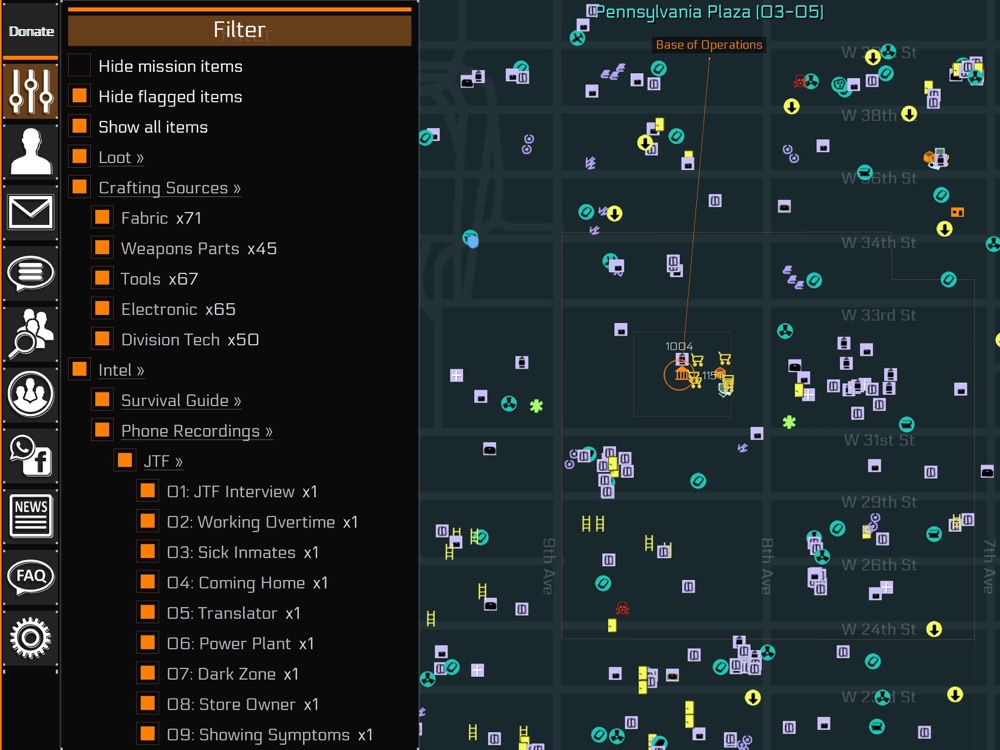Enable the Hide mission items checkbox
1000x750 pixels.
[79, 65]
